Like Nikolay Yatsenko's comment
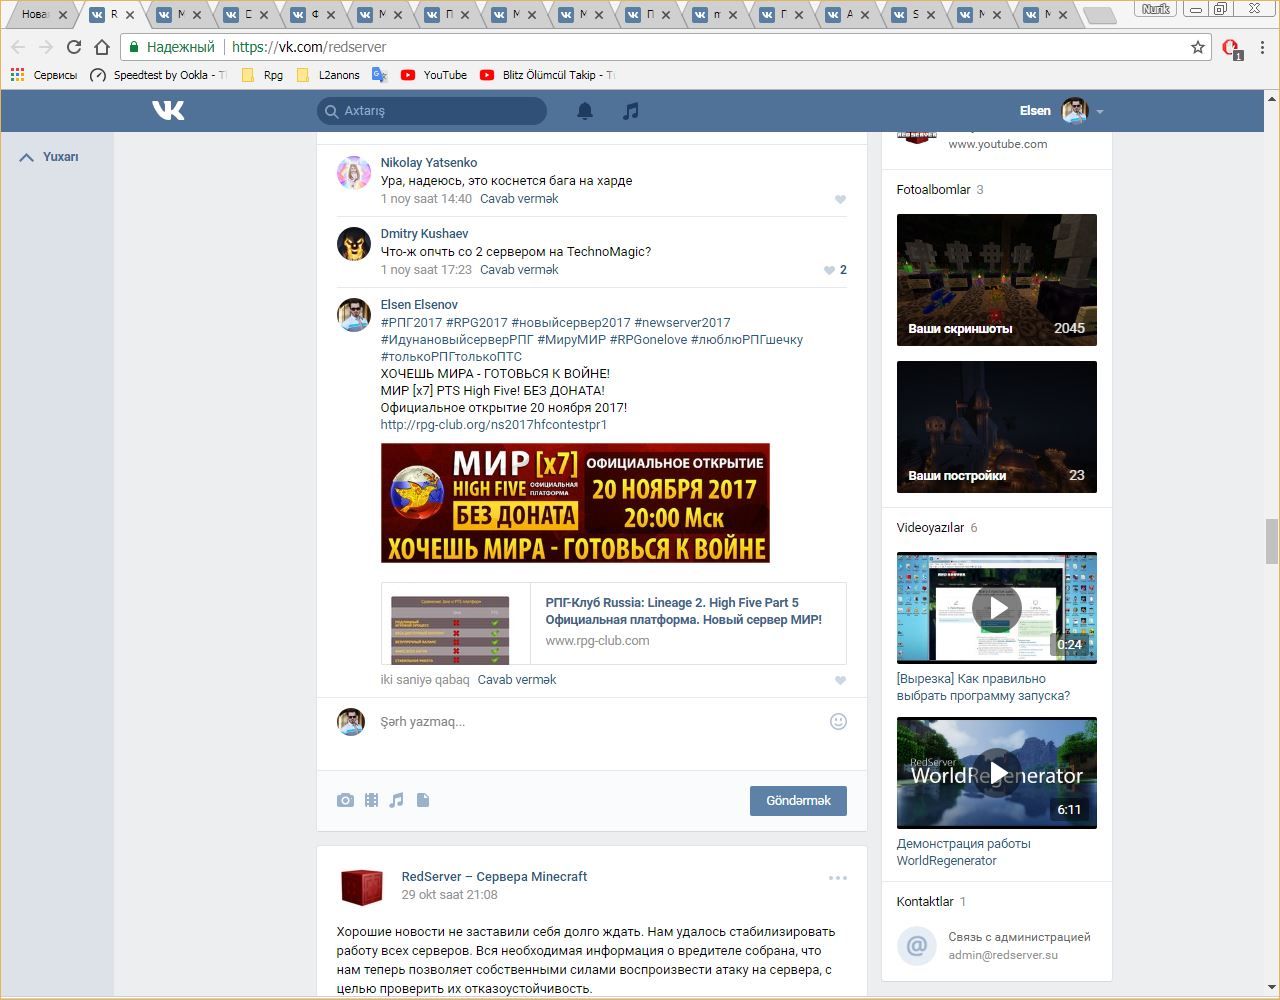The height and width of the screenshot is (1000, 1280). tap(840, 199)
